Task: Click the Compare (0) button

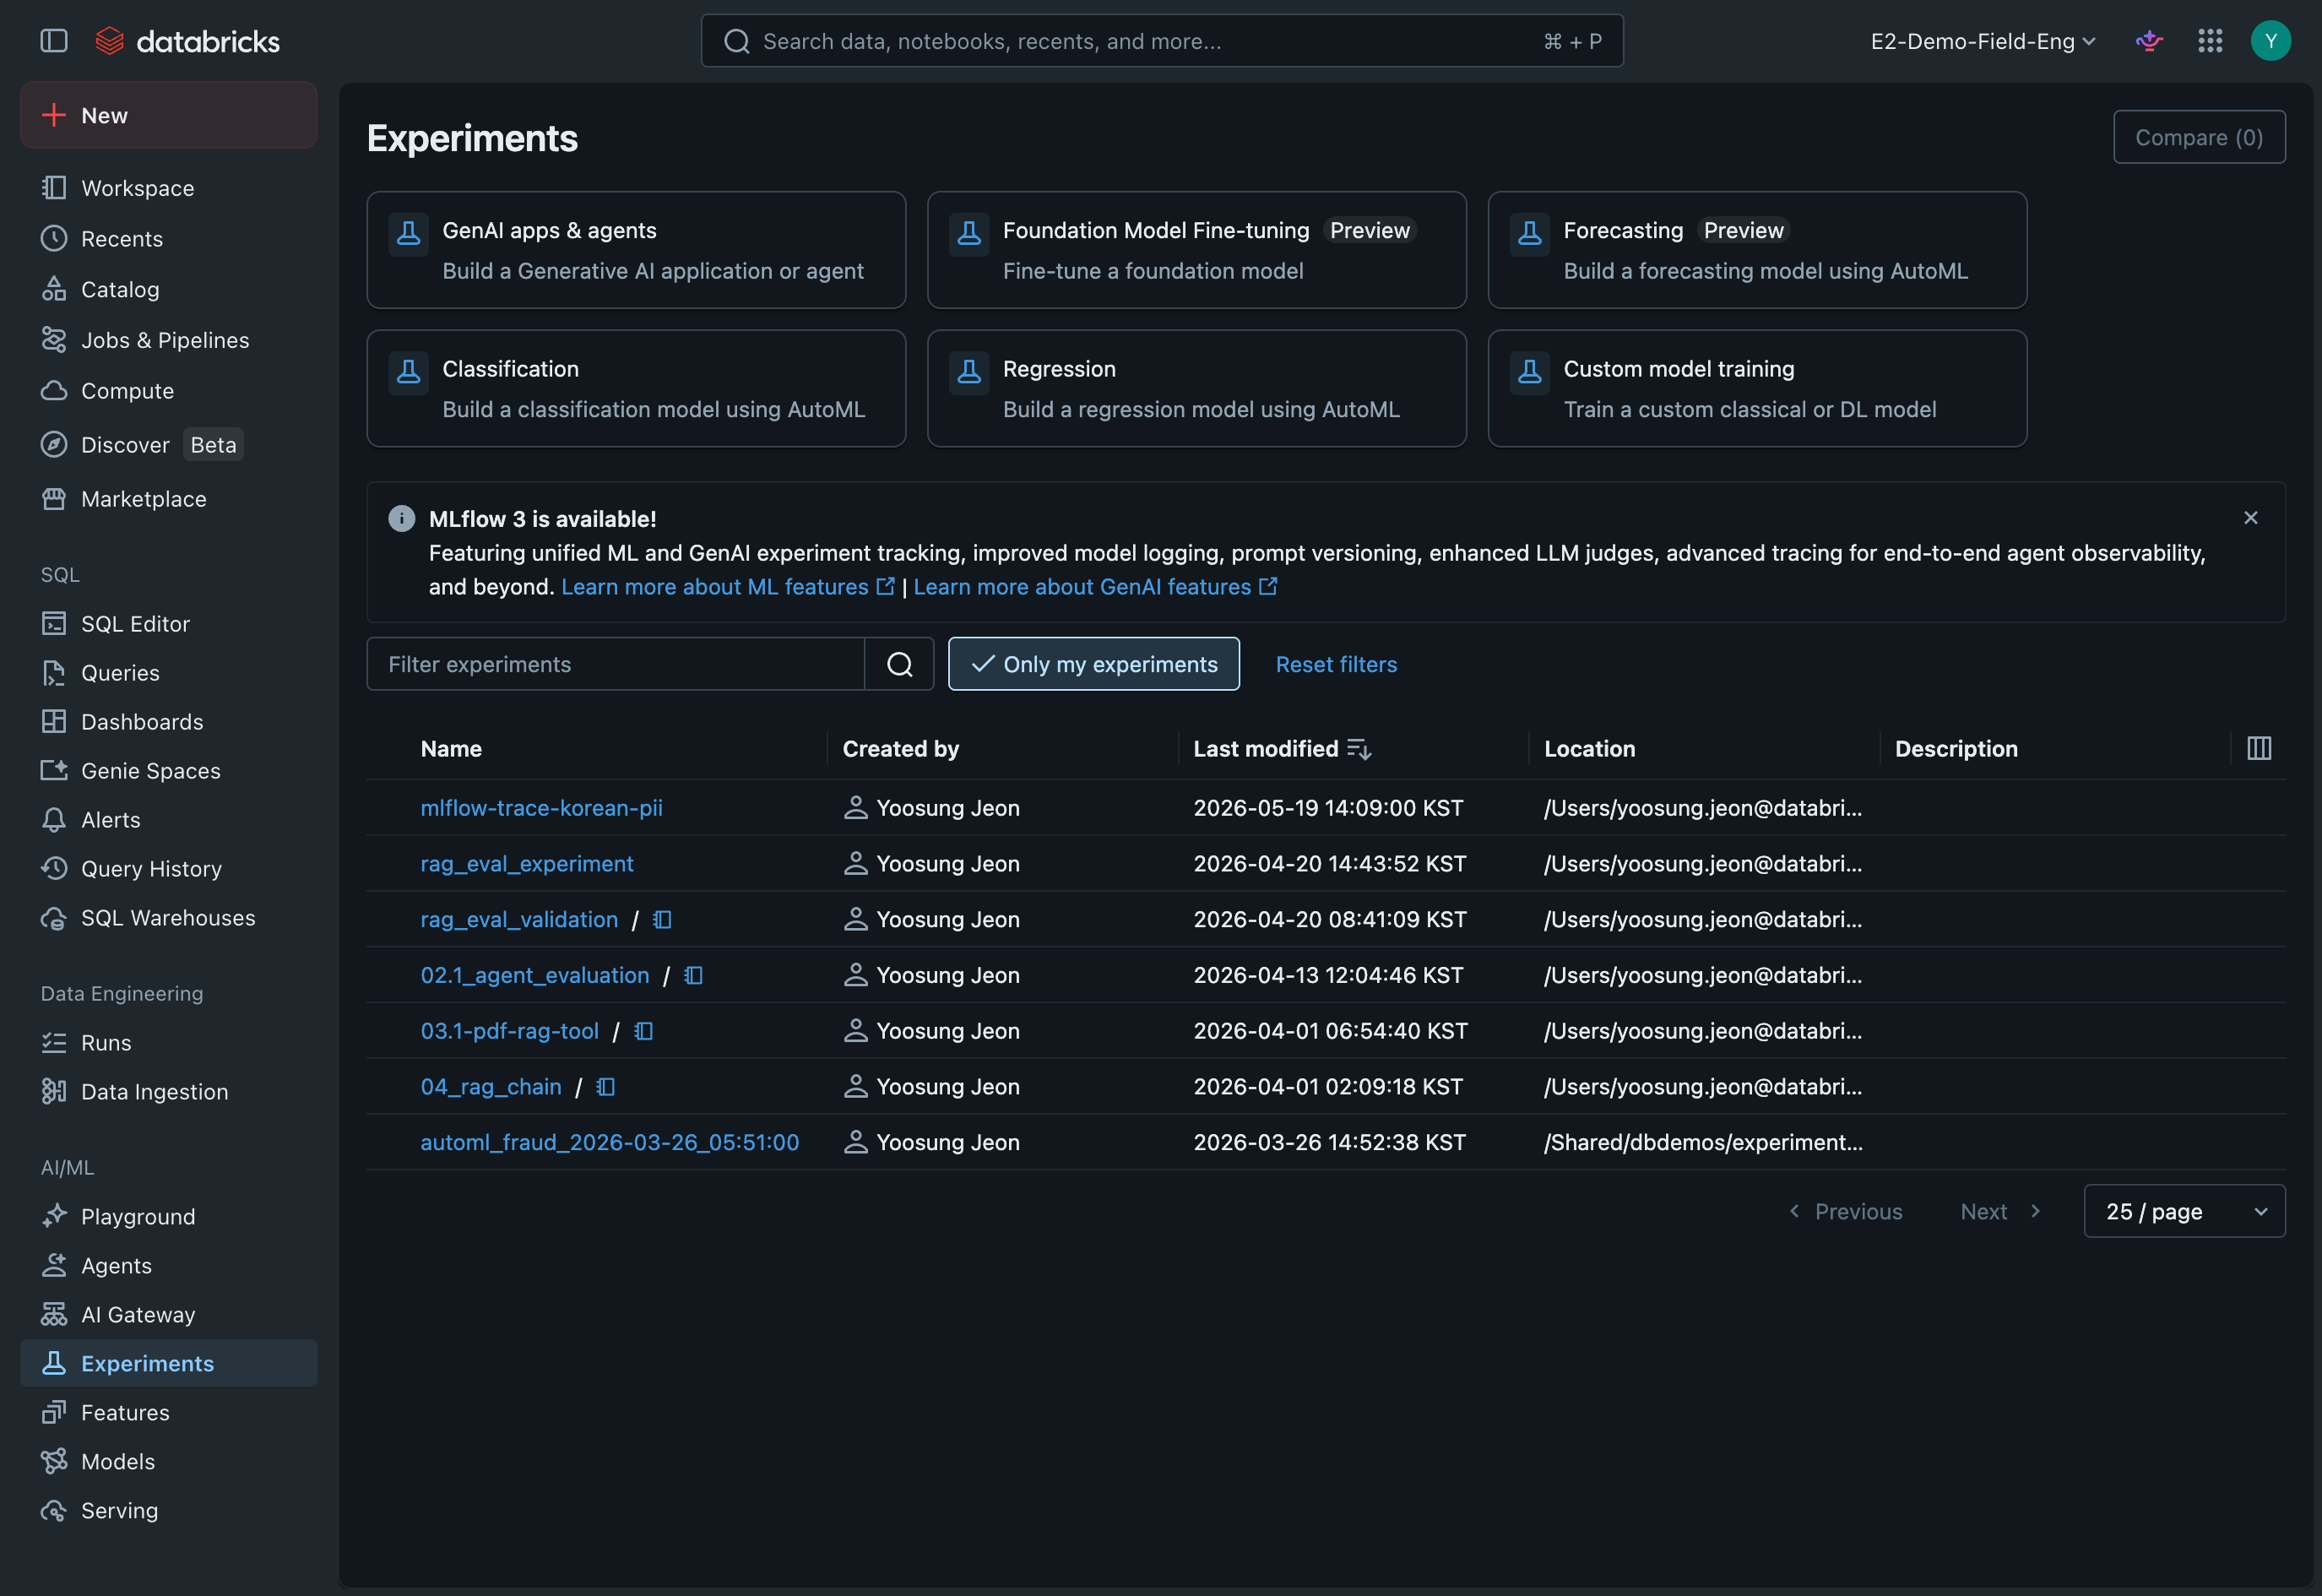Action: click(x=2199, y=137)
